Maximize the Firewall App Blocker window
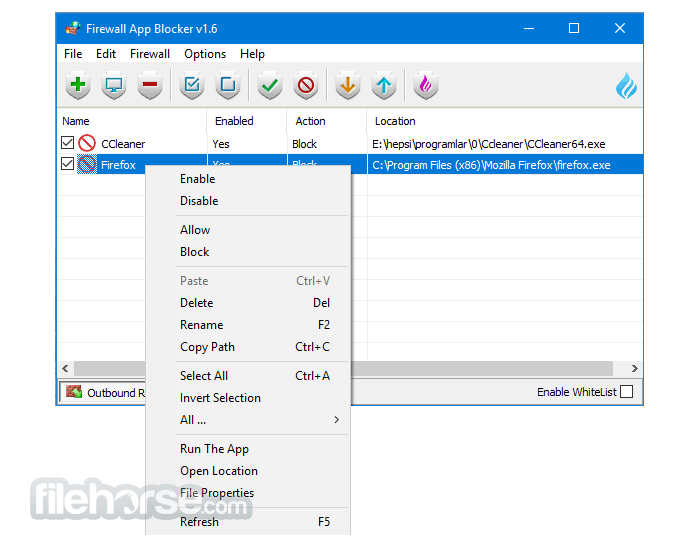This screenshot has height=550, width=700. 574,29
